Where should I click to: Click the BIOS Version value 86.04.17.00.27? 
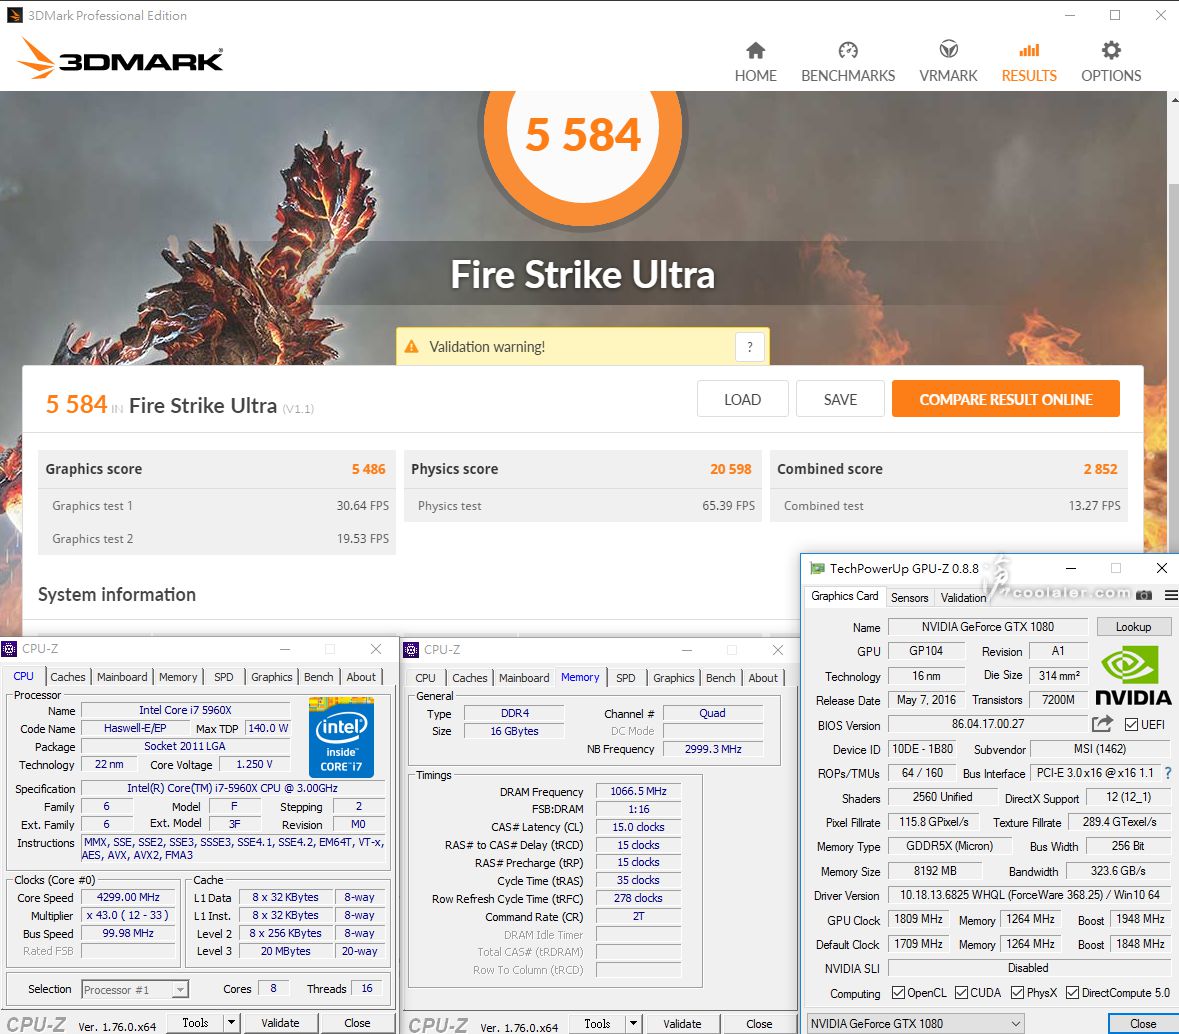tap(987, 724)
